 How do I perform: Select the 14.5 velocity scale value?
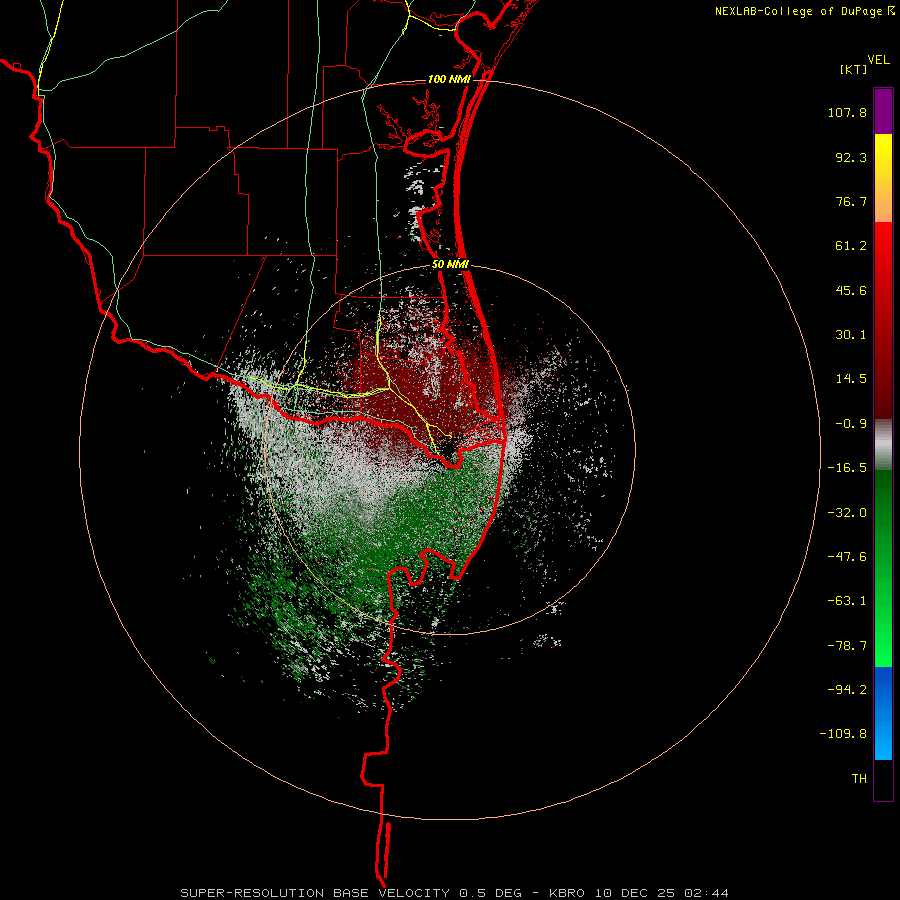click(851, 379)
